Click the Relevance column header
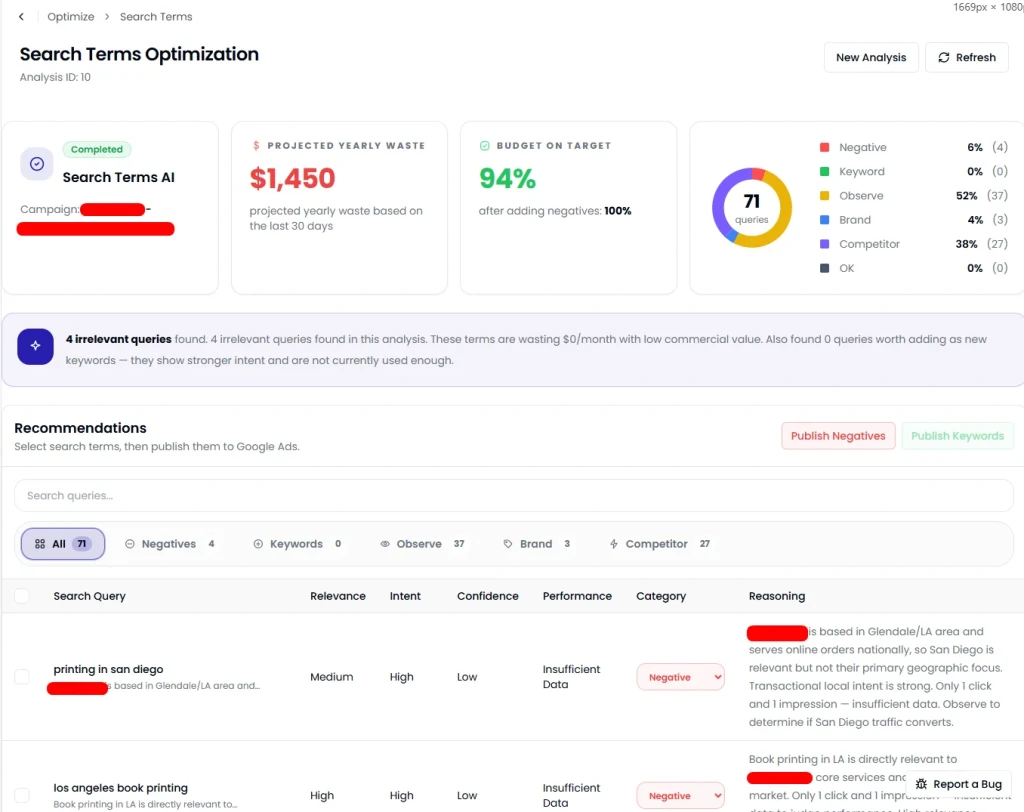This screenshot has width=1024, height=812. click(x=338, y=596)
